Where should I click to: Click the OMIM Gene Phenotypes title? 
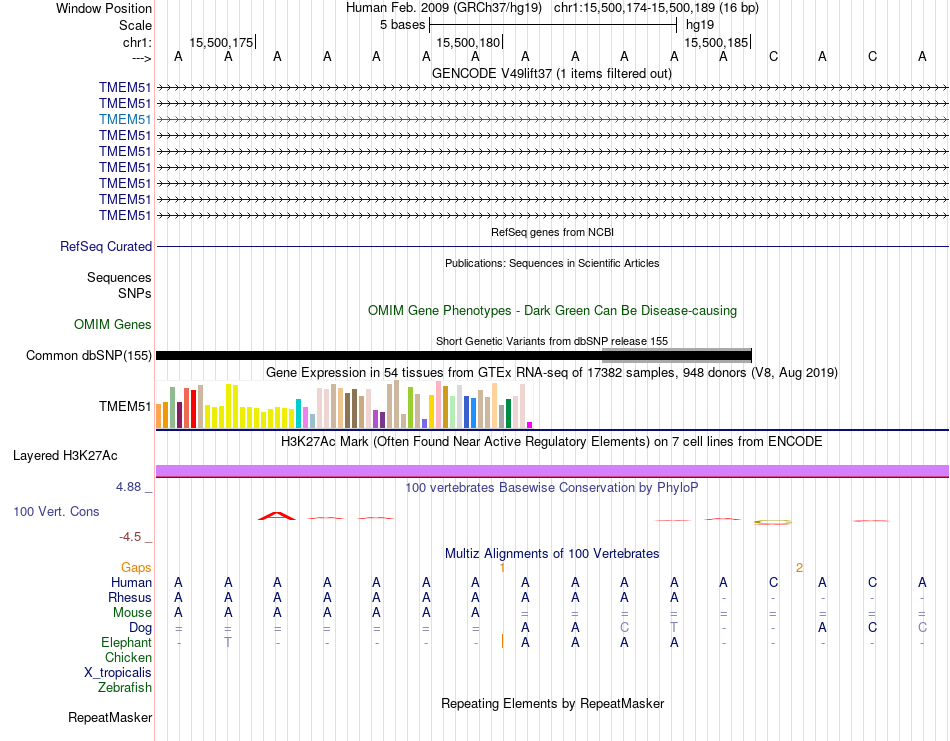click(x=552, y=311)
